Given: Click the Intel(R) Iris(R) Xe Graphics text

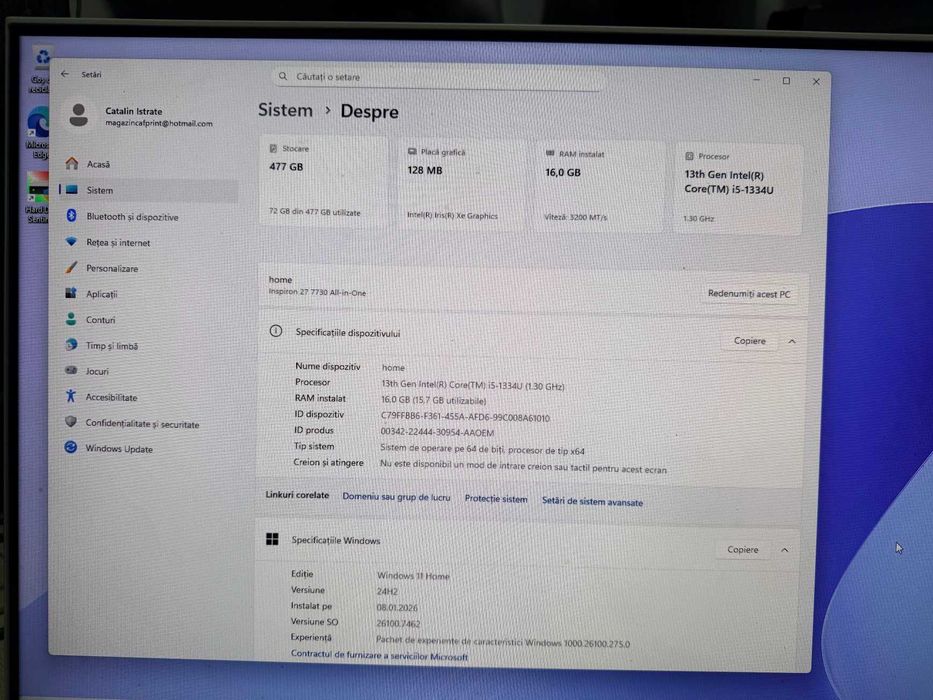Looking at the screenshot, I should [x=452, y=215].
